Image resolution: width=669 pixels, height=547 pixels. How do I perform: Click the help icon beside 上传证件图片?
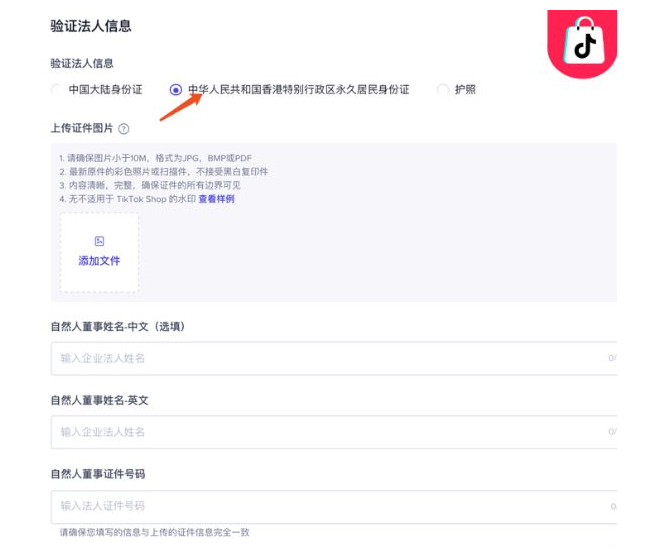(x=124, y=129)
